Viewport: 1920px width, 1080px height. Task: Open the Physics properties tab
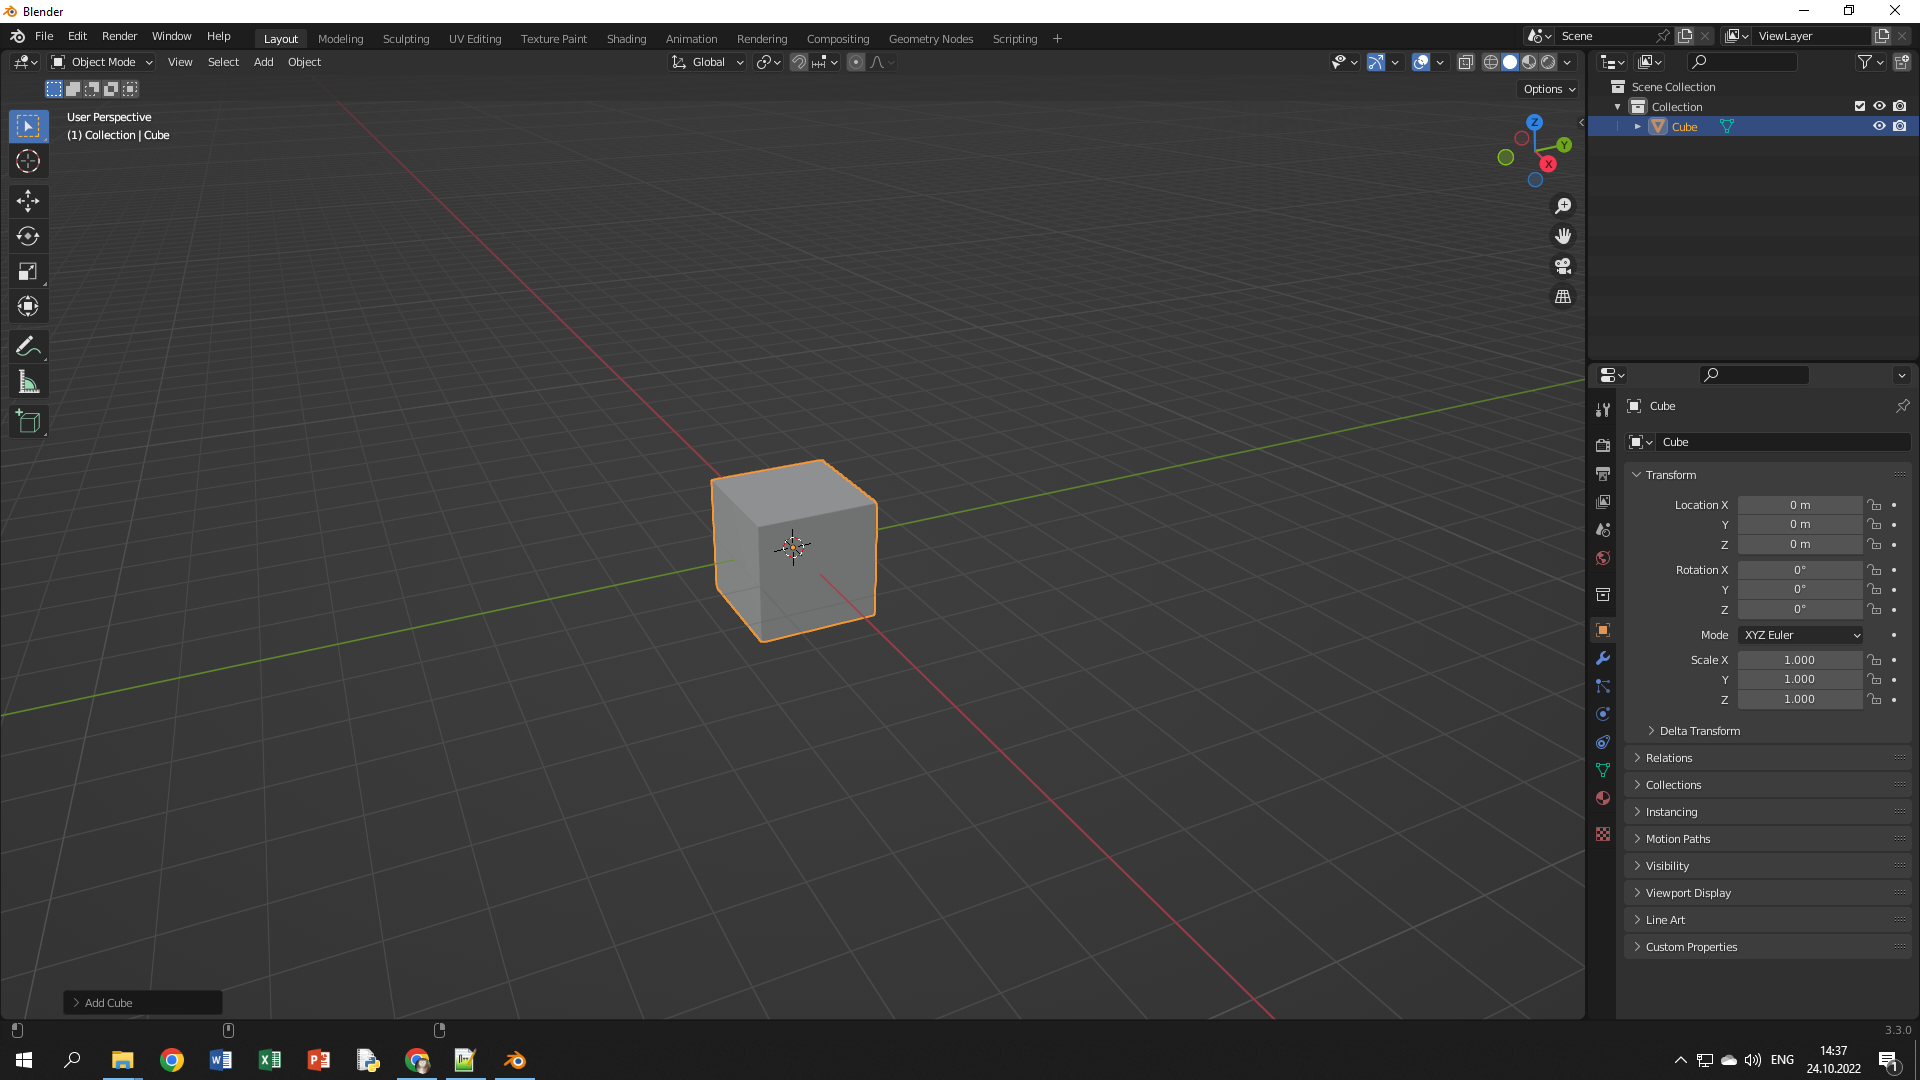click(x=1603, y=714)
